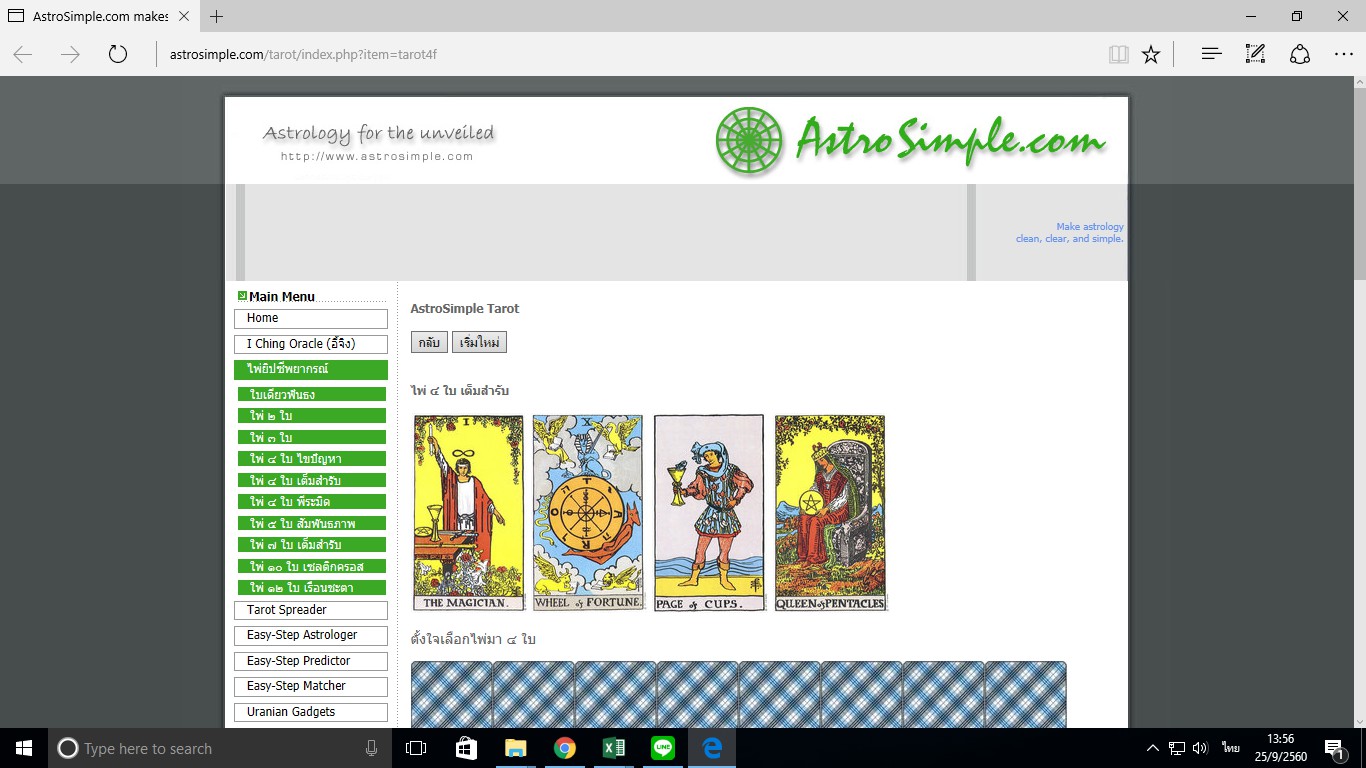This screenshot has width=1366, height=768.
Task: Switch input language via ไทย indicator
Action: (1230, 748)
